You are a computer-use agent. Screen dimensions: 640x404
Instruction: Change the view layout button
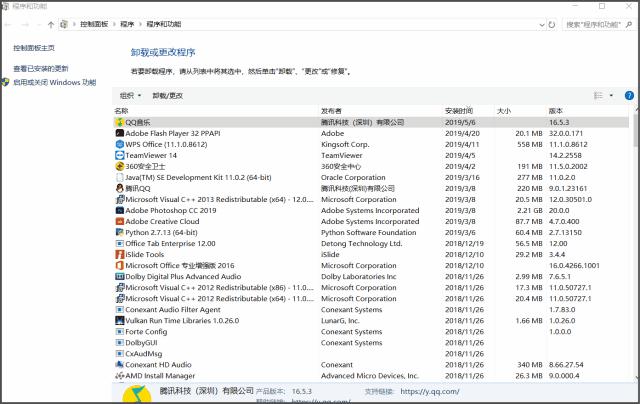pos(598,95)
